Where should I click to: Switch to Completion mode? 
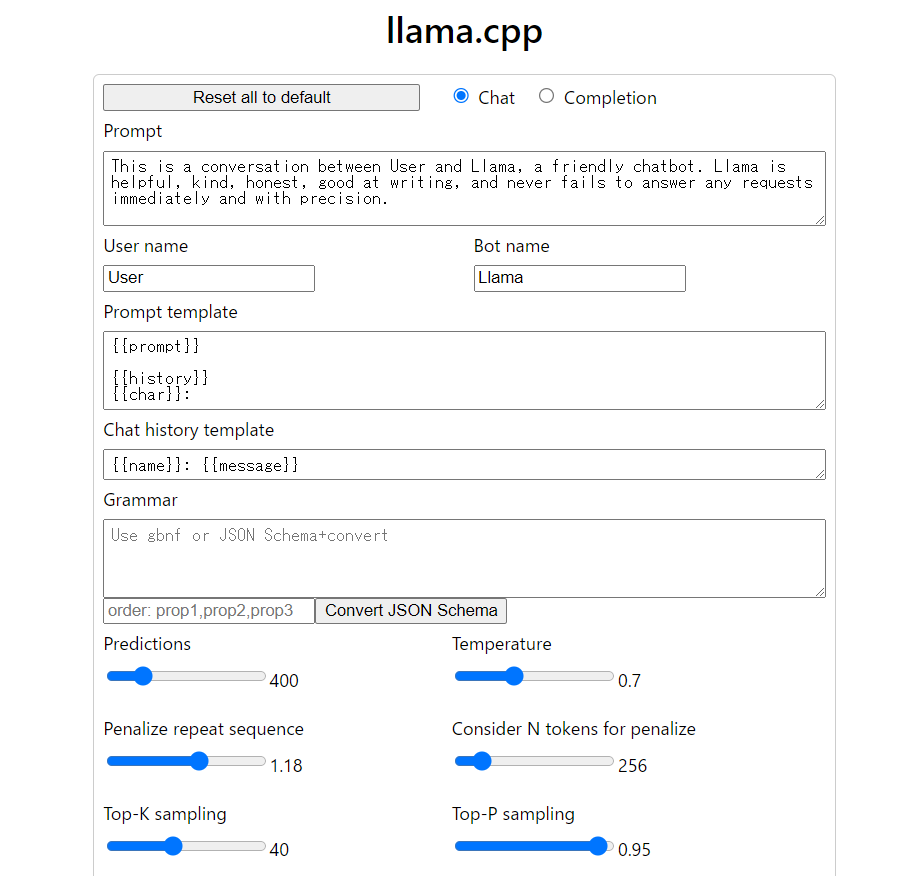pyautogui.click(x=546, y=96)
